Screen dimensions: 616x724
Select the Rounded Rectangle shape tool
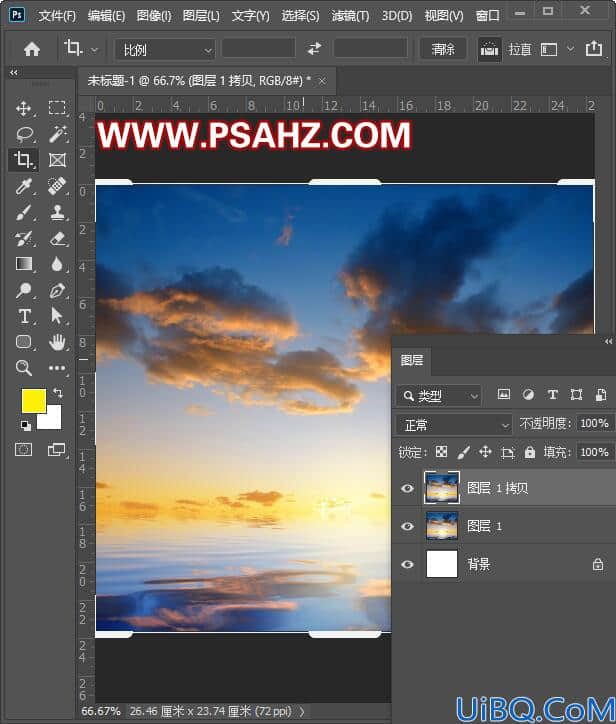[24, 342]
